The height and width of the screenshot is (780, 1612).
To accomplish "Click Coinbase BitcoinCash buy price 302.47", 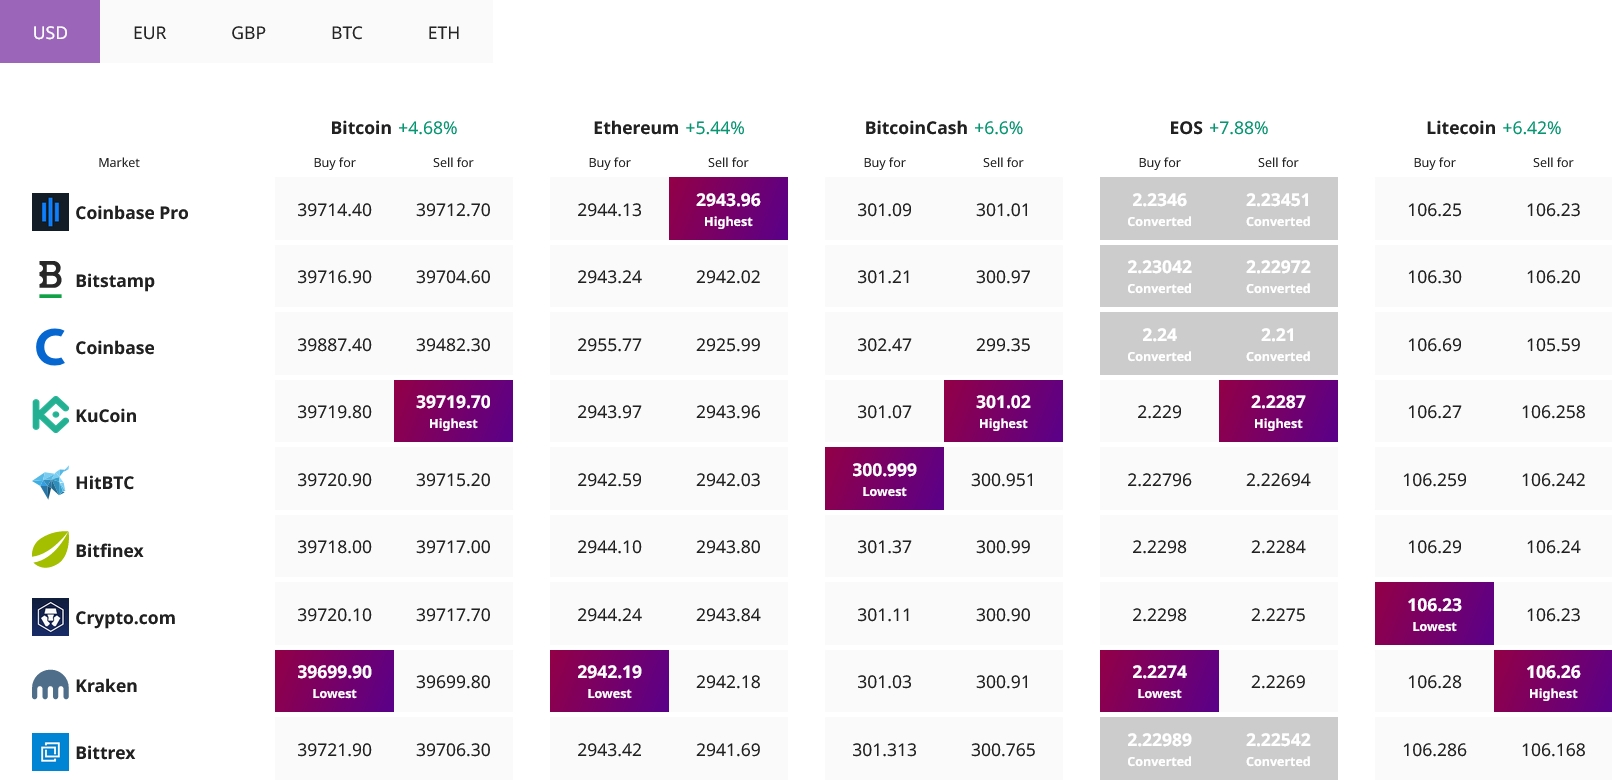I will coord(884,345).
